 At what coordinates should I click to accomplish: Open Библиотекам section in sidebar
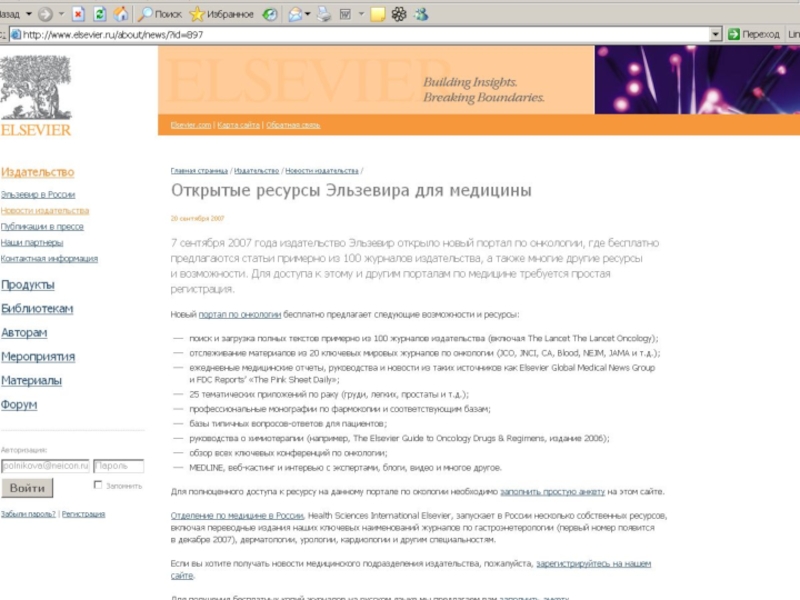(37, 309)
